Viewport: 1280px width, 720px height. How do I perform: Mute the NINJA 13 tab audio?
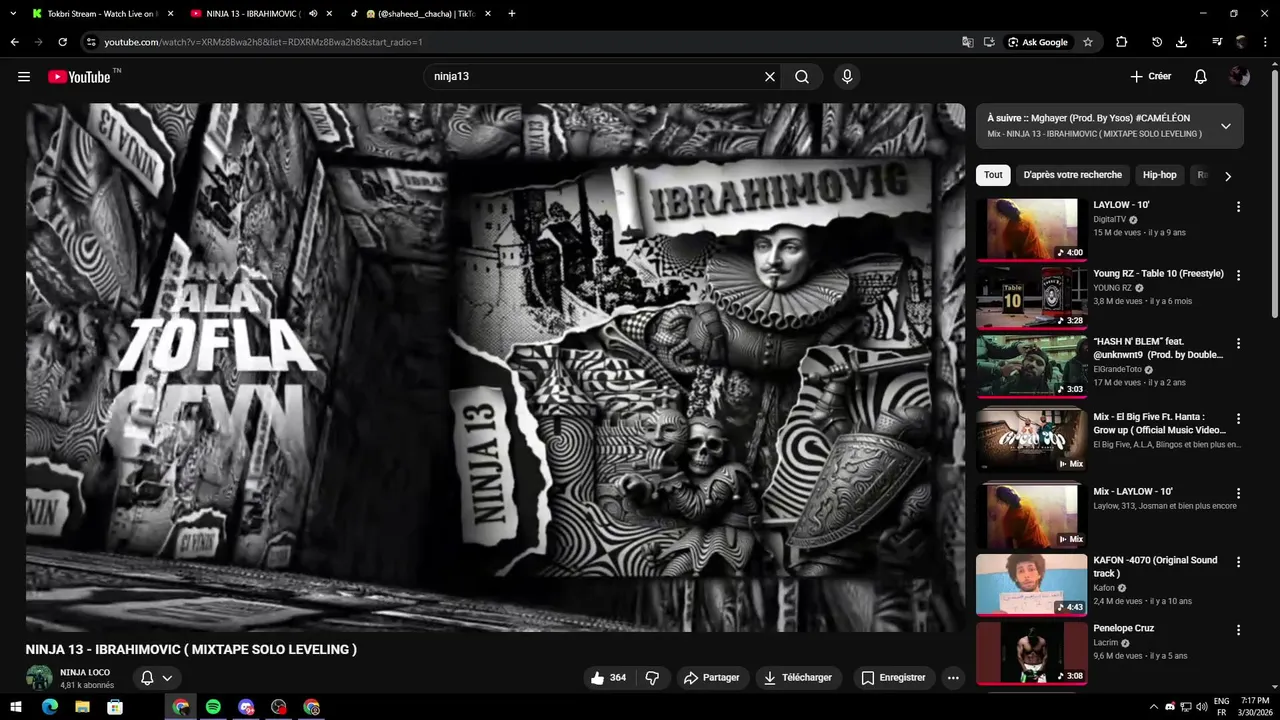coord(313,14)
